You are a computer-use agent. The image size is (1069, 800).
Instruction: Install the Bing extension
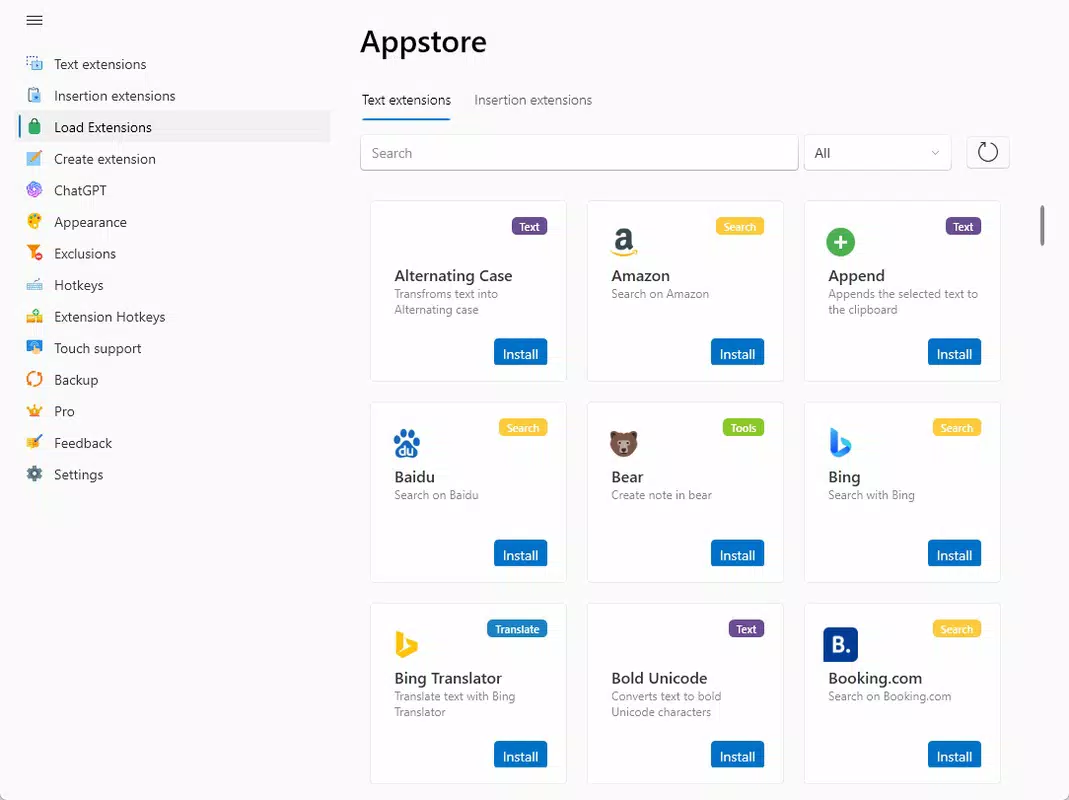point(954,553)
